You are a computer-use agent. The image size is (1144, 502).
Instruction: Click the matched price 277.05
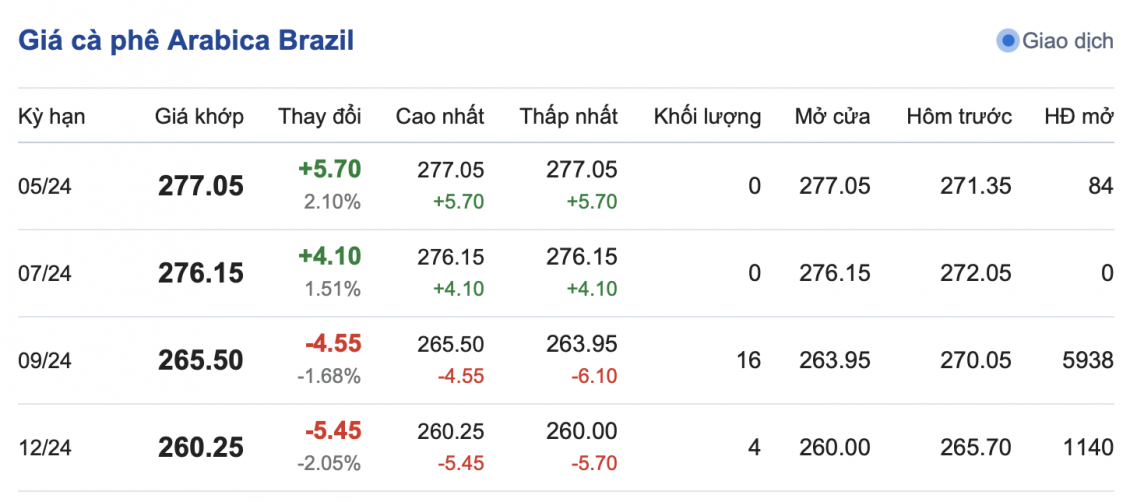(x=200, y=186)
